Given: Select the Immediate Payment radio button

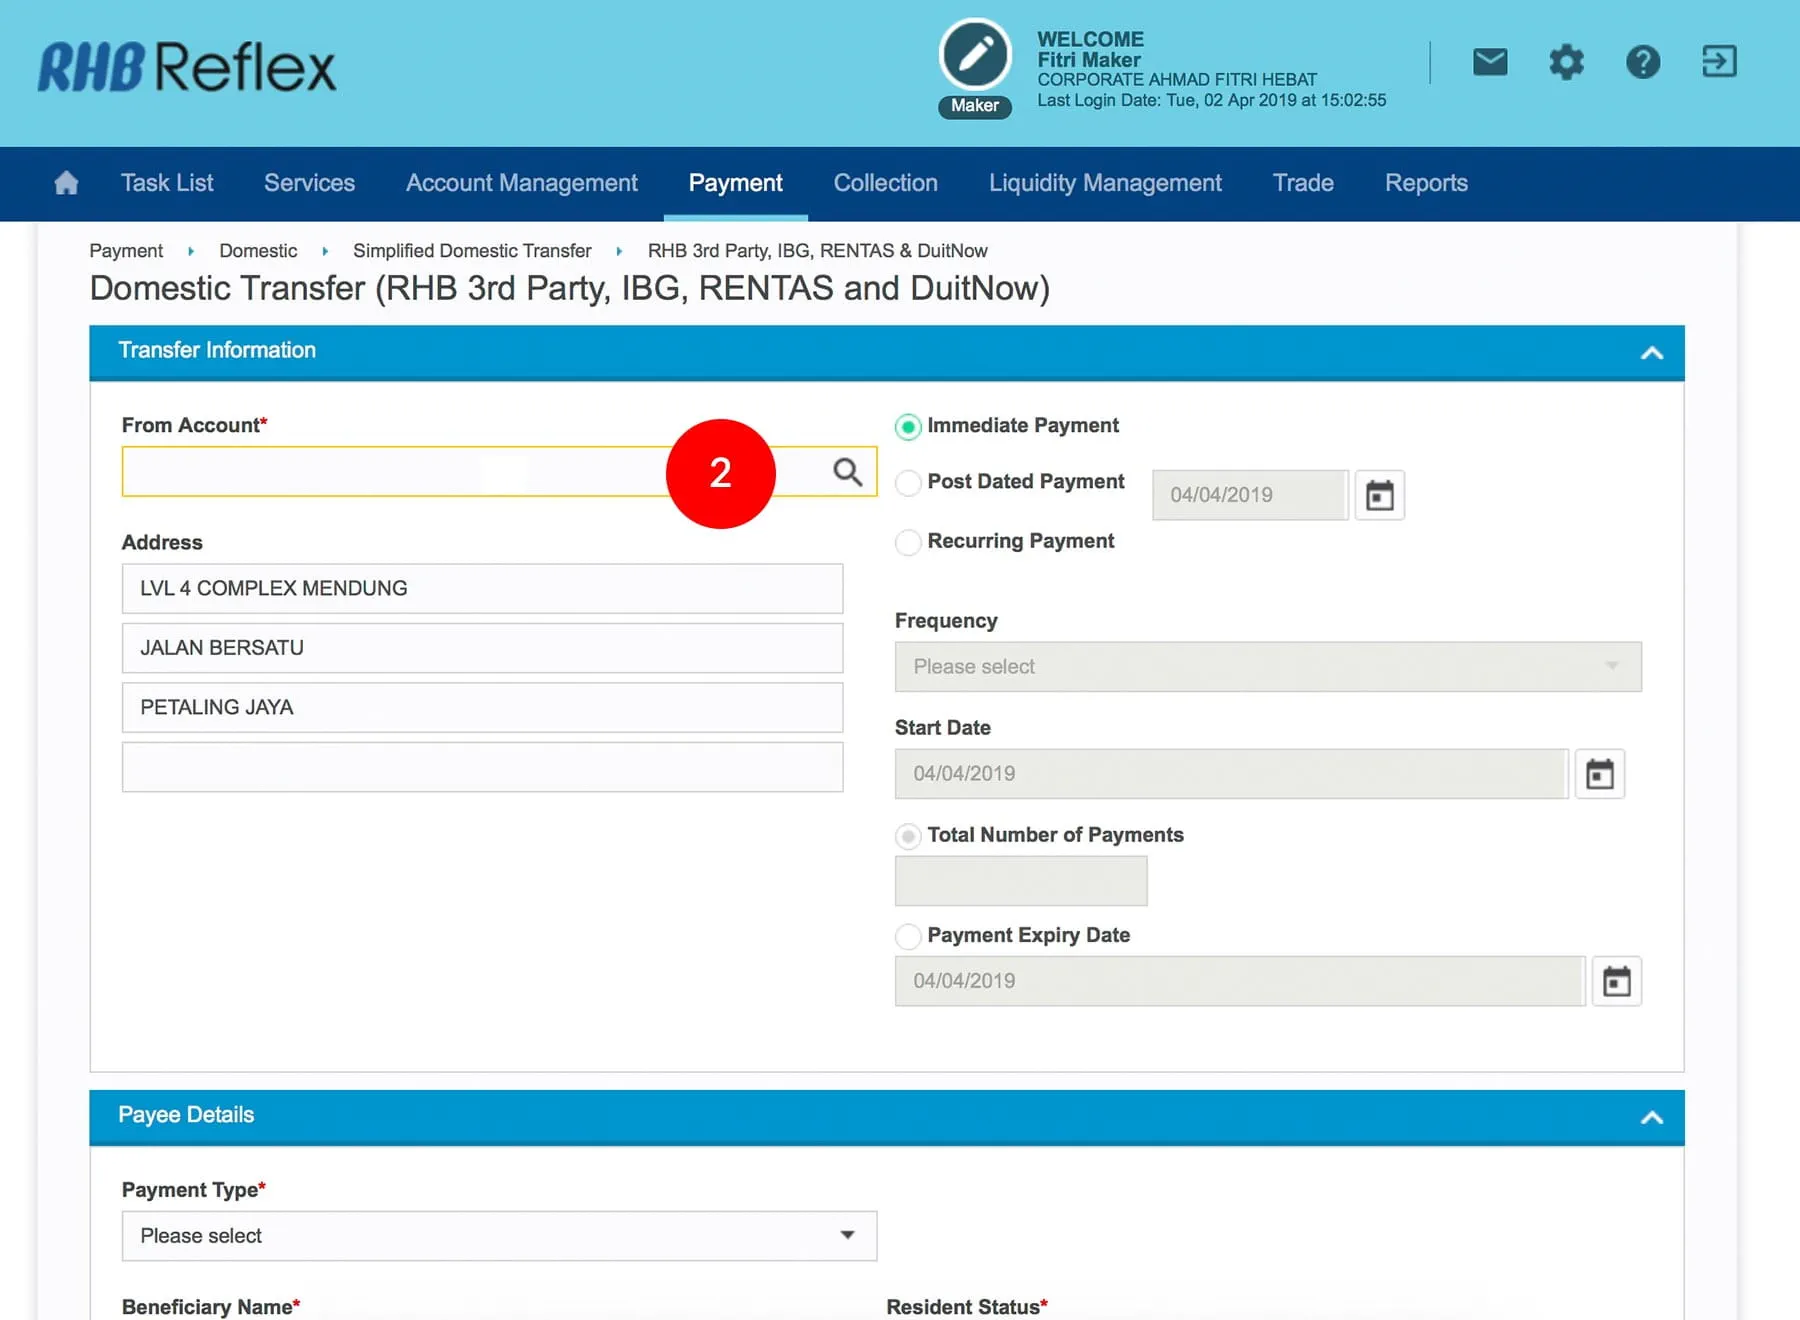Looking at the screenshot, I should 908,427.
